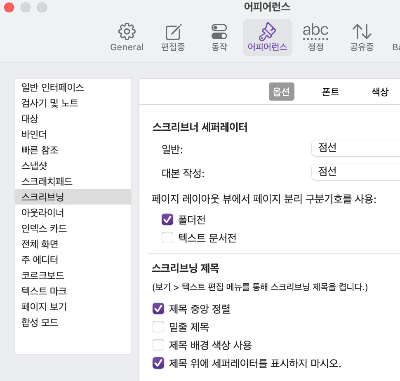400x381 pixels.
Task: Choose 대상 in the sidebar list
Action: tap(73, 119)
